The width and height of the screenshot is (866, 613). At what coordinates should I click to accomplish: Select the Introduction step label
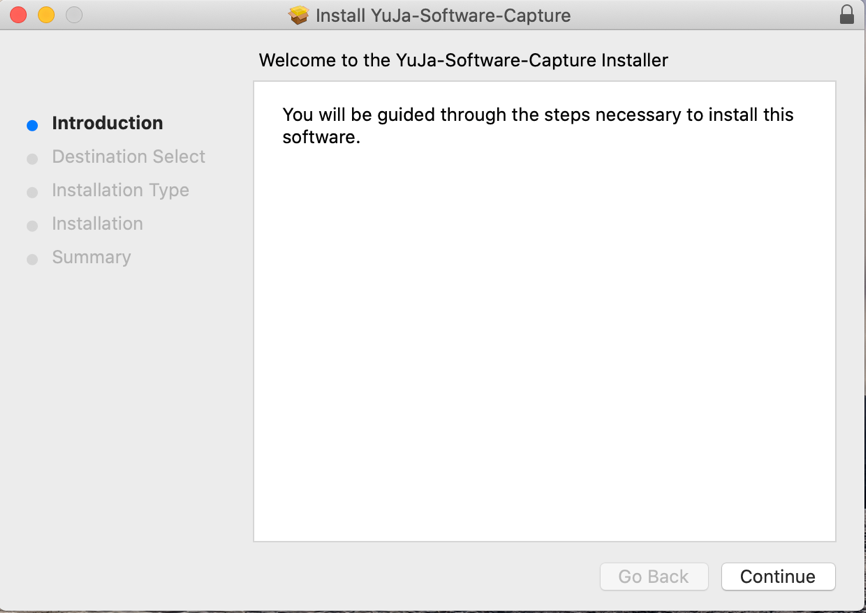tap(107, 123)
